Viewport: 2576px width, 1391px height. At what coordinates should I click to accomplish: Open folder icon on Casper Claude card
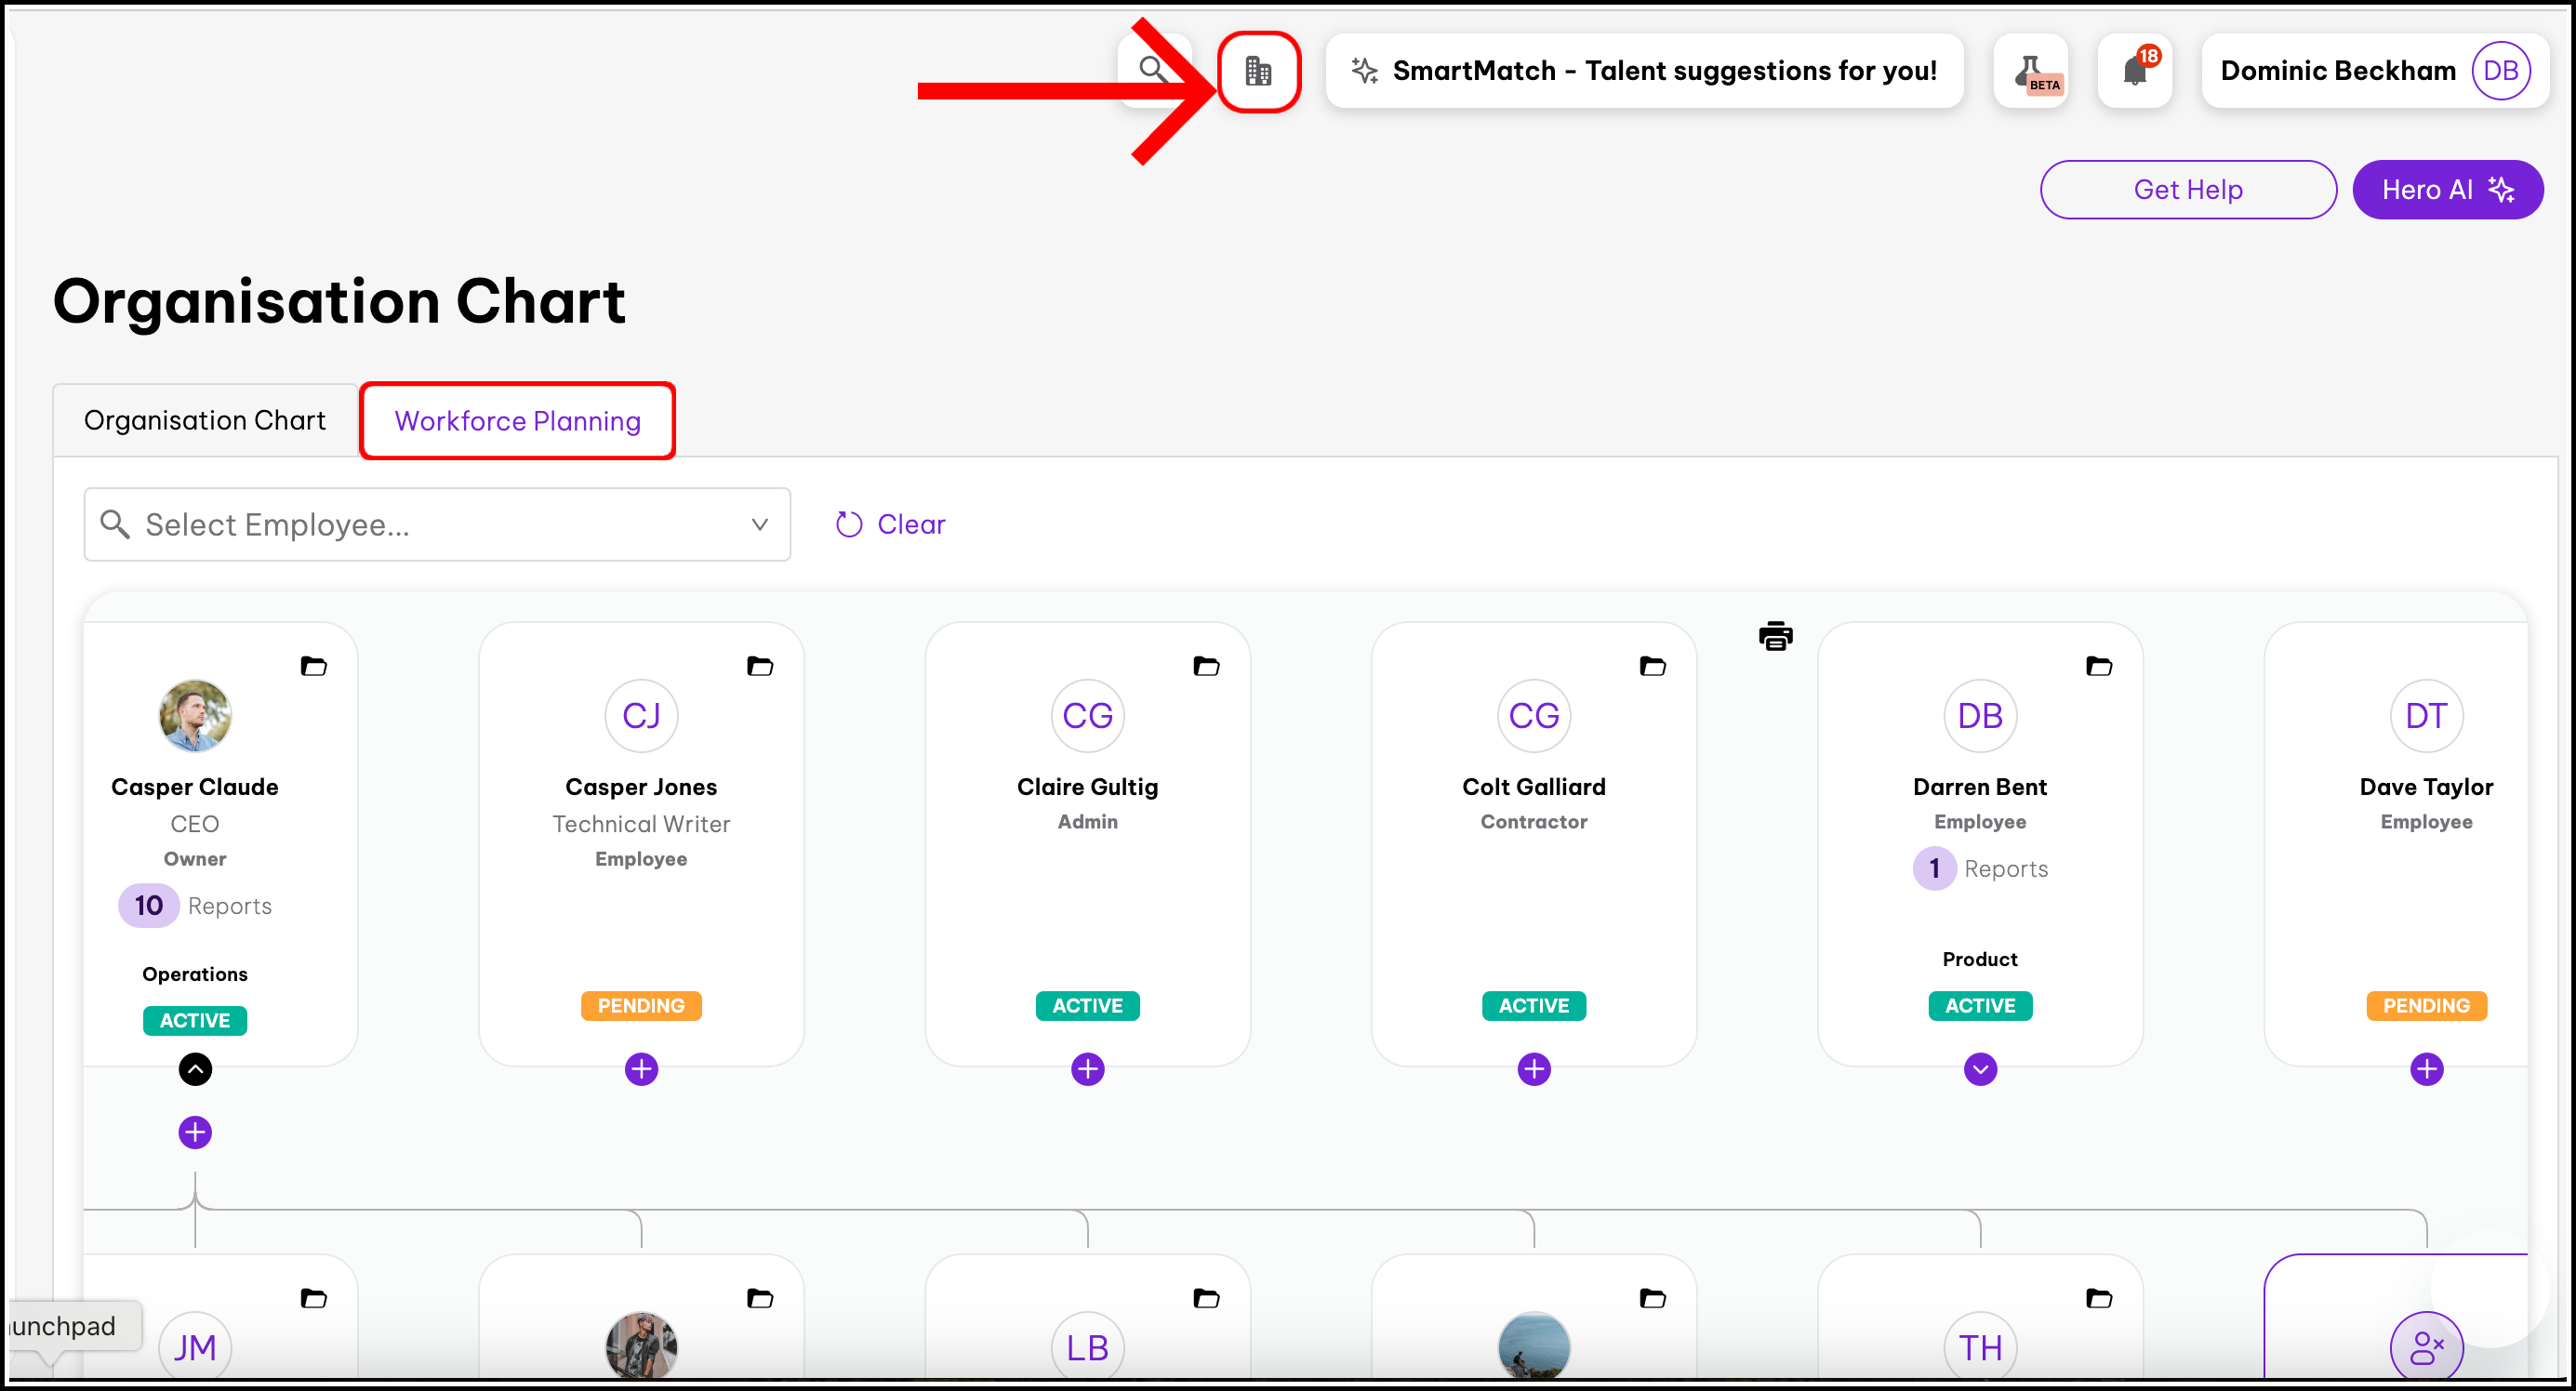coord(314,666)
